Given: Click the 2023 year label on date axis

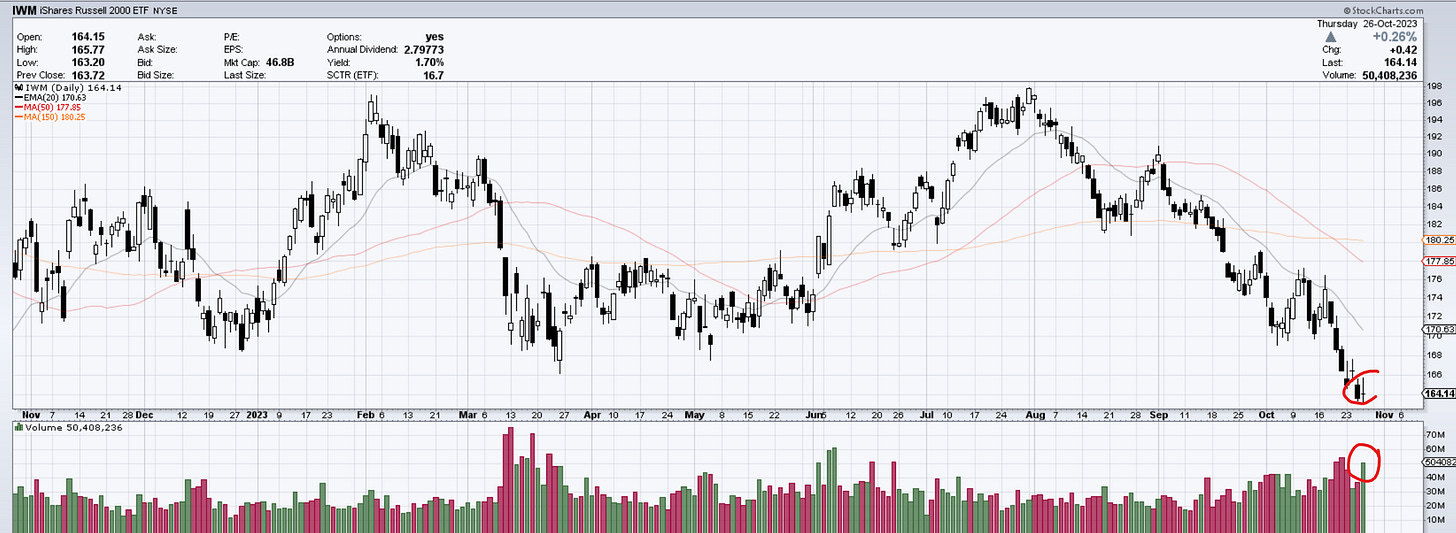Looking at the screenshot, I should pos(258,413).
